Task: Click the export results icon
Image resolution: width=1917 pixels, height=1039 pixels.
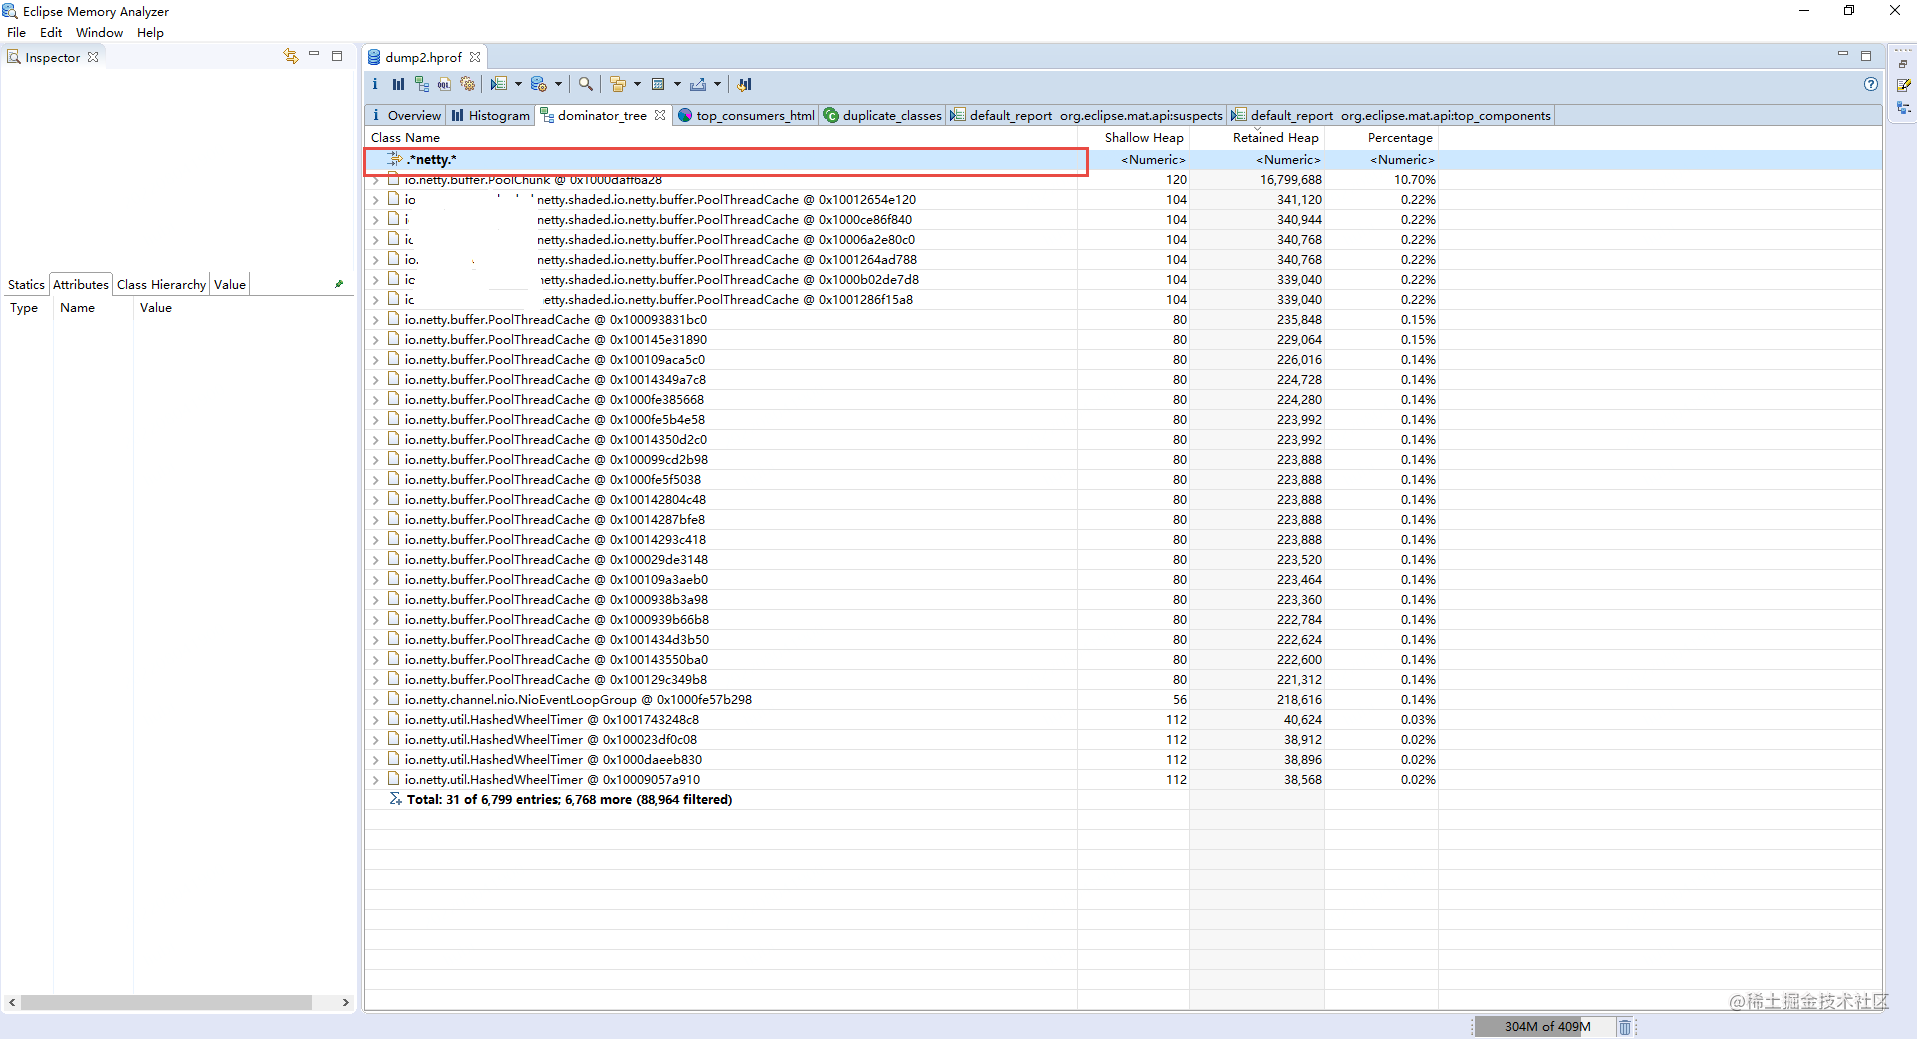Action: point(698,84)
